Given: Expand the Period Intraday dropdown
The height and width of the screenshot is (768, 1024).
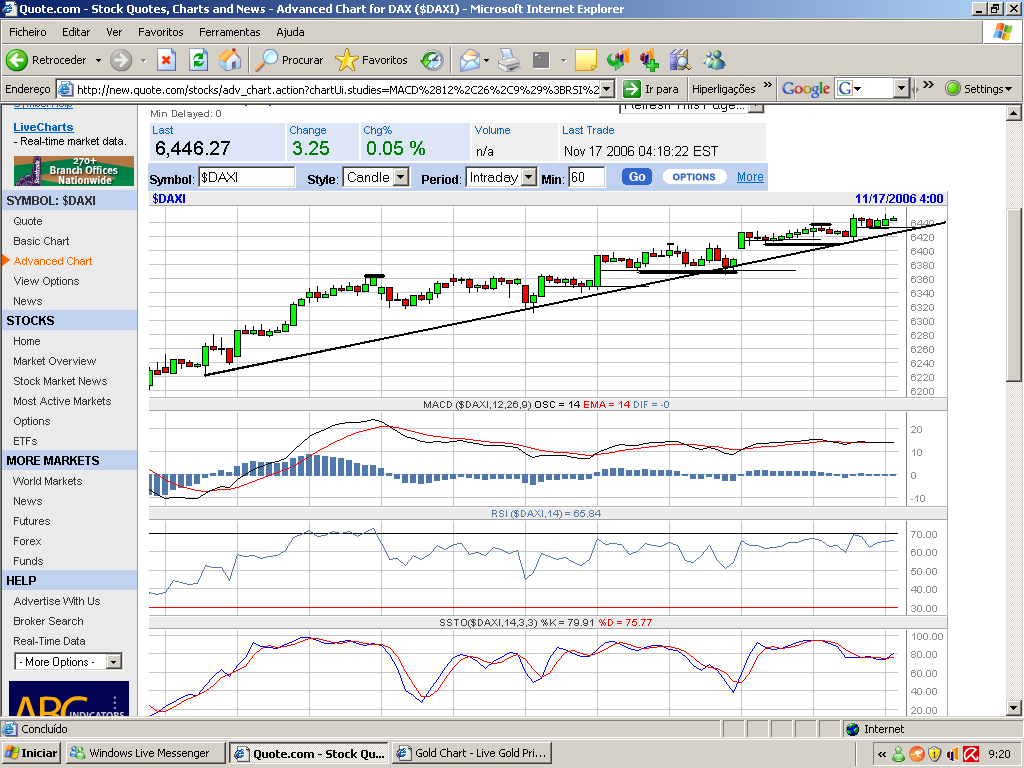Looking at the screenshot, I should pyautogui.click(x=501, y=177).
